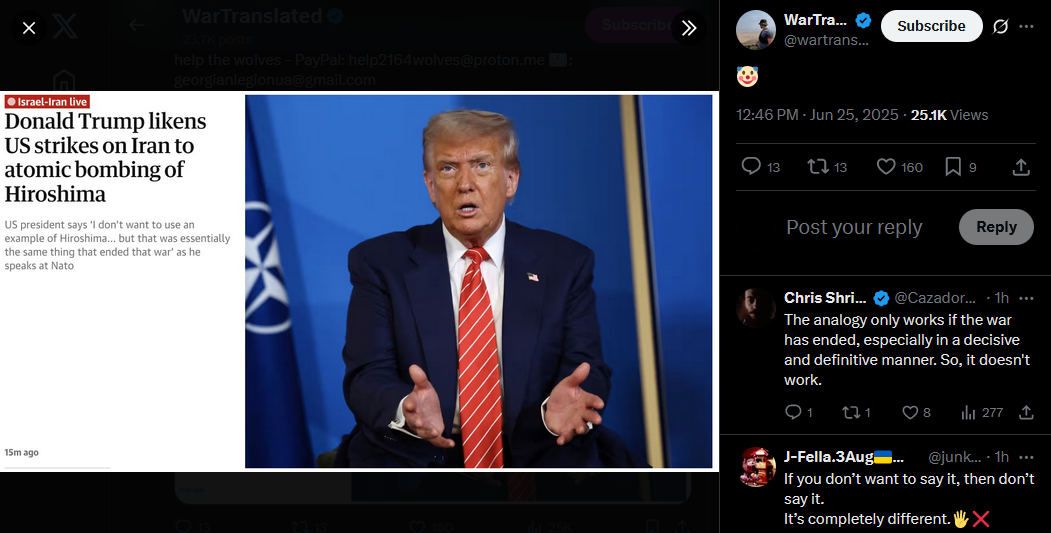1051x533 pixels.
Task: Reply to Chris Shri's comment
Action: pyautogui.click(x=793, y=412)
